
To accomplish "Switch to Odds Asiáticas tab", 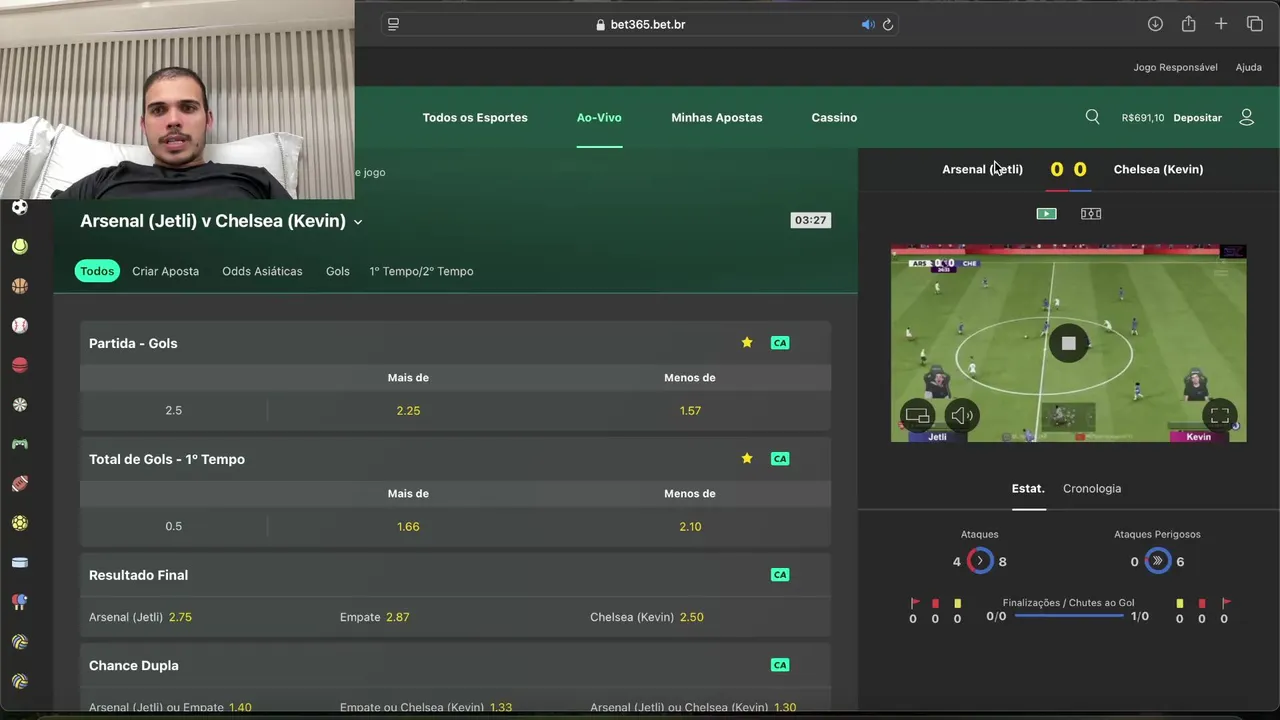I will coord(262,271).
